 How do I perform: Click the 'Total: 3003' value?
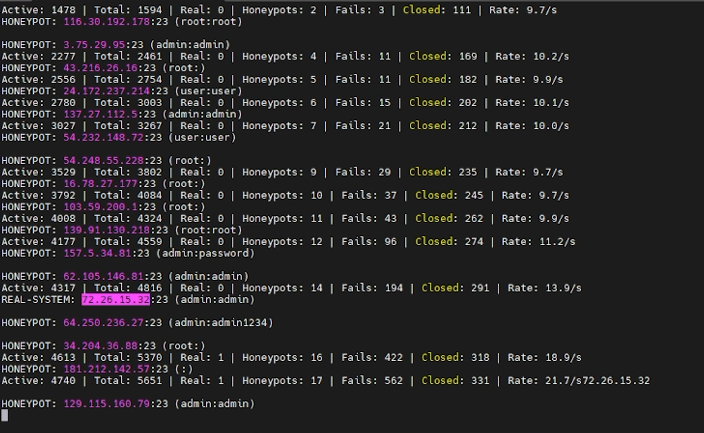[128, 103]
